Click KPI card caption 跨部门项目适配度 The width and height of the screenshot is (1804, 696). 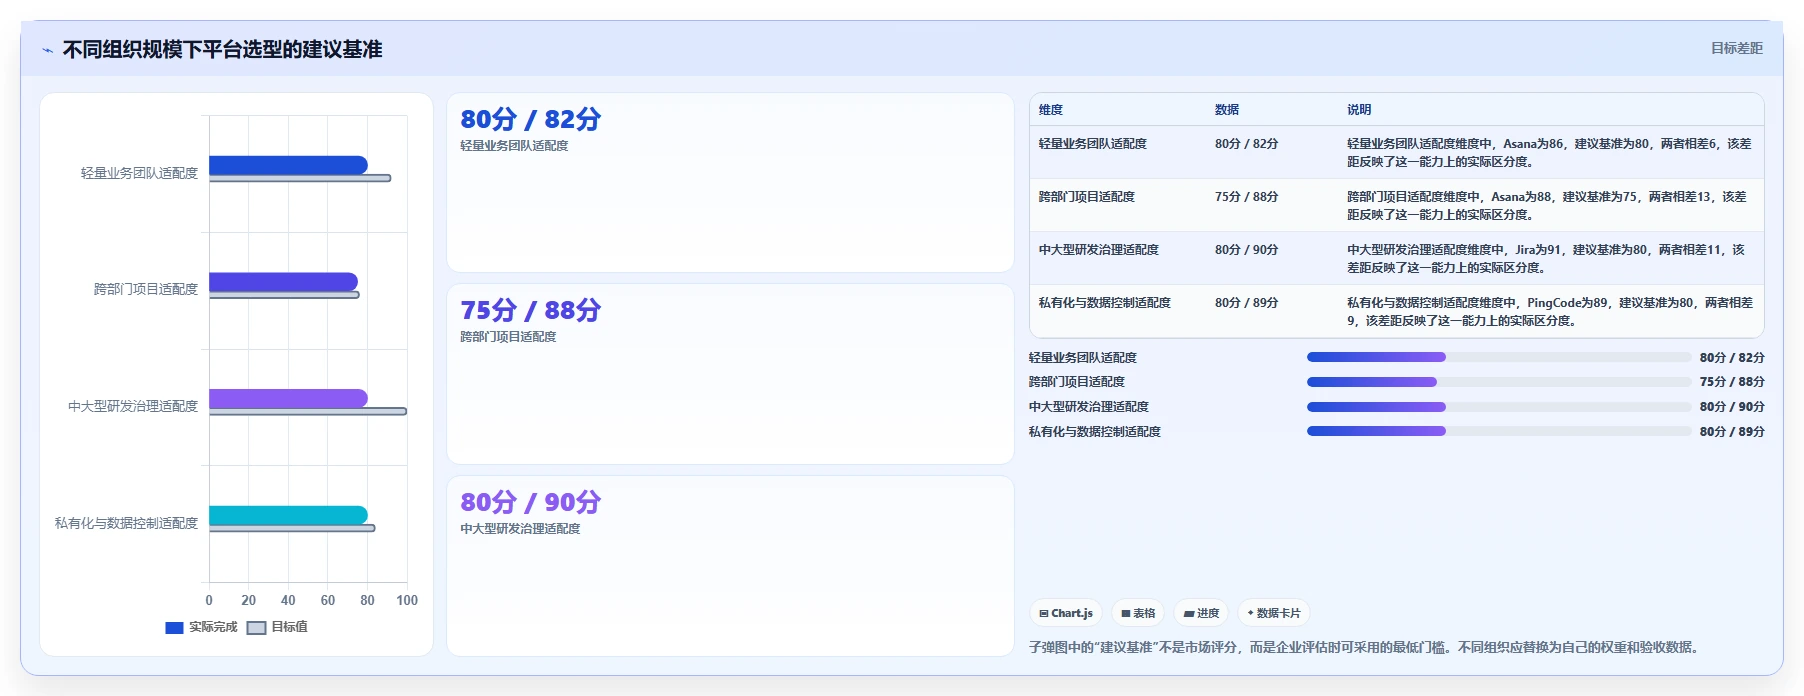point(508,337)
